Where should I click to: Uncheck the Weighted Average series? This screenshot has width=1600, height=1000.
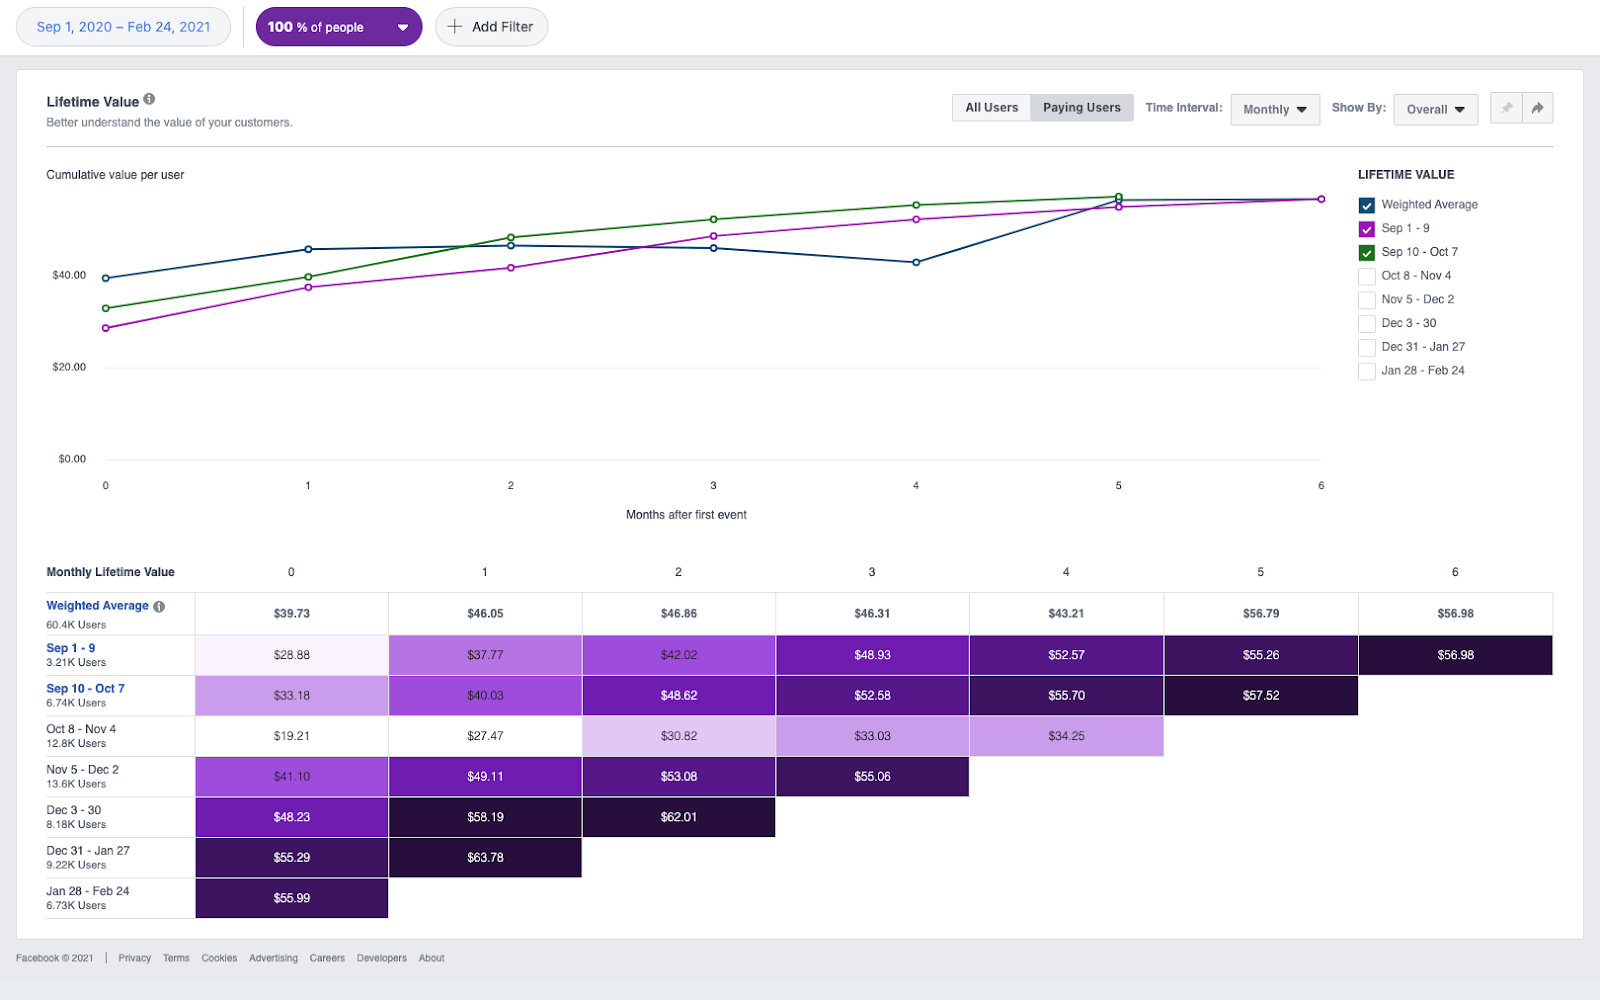click(1366, 204)
